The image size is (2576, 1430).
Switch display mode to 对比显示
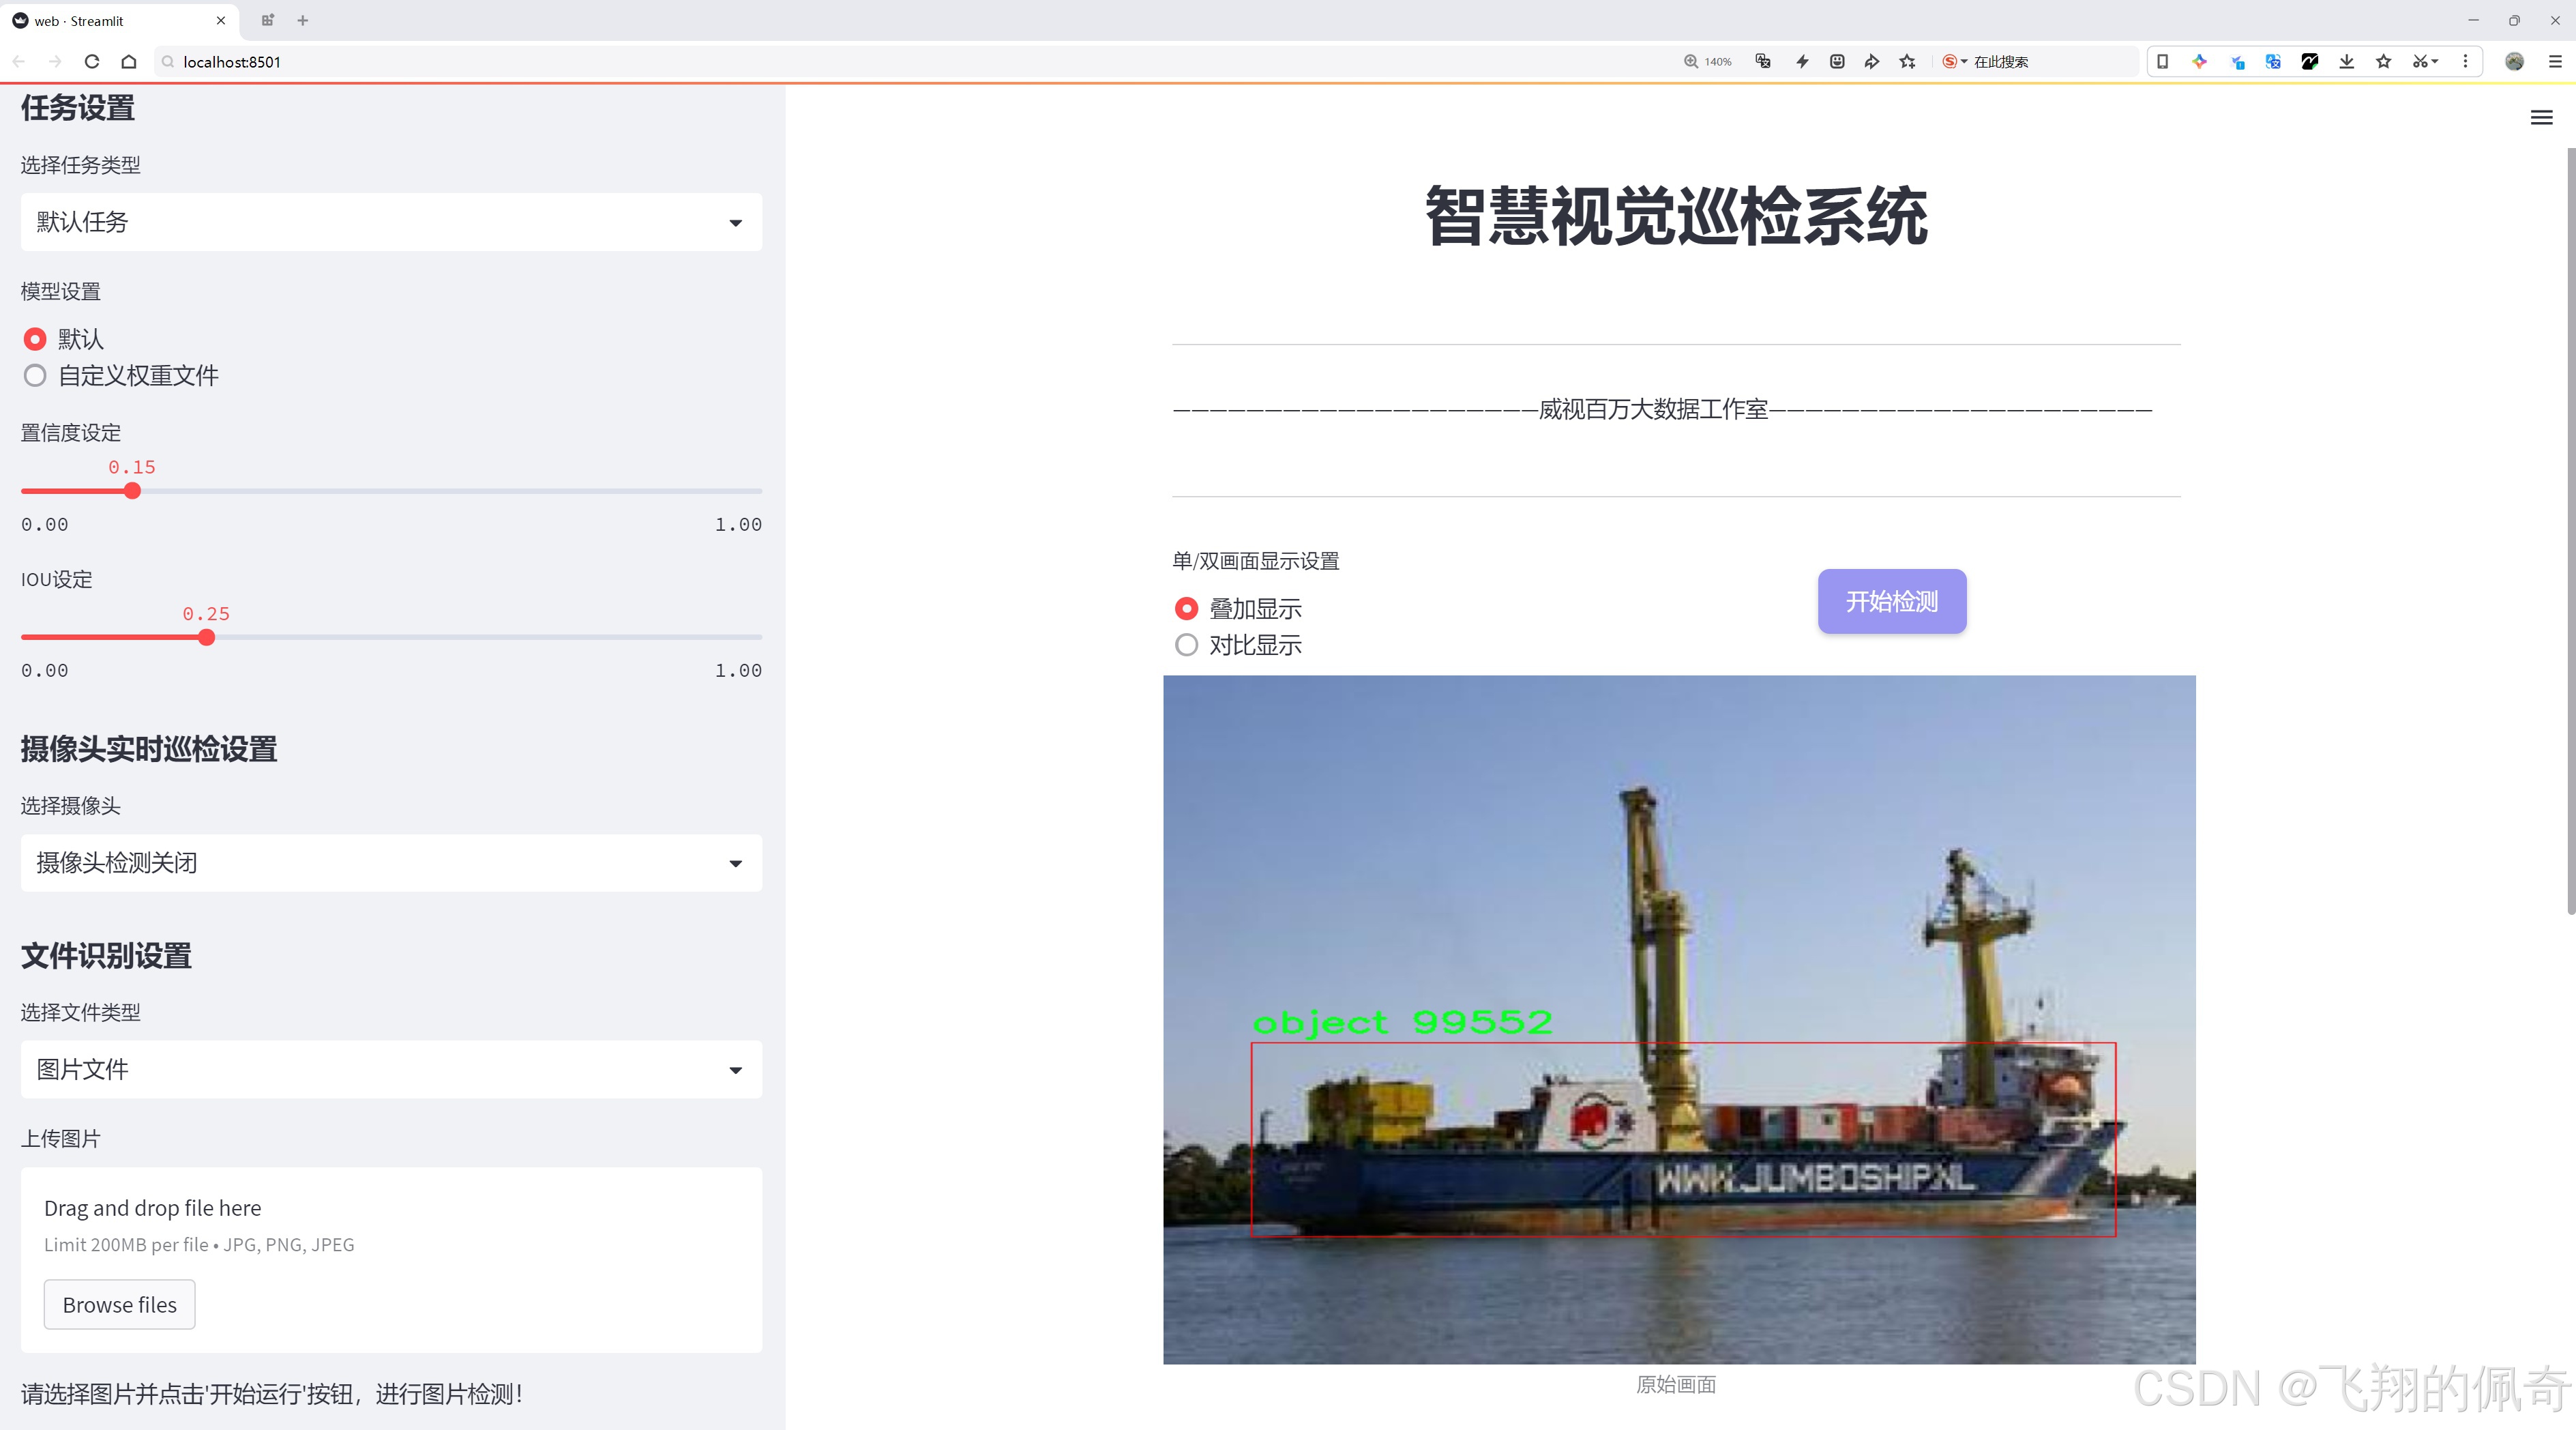1186,645
